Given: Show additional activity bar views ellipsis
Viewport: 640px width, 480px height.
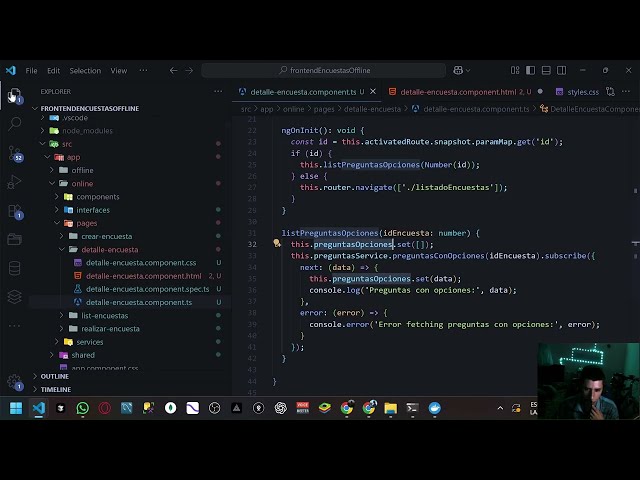Looking at the screenshot, I should pos(15,326).
